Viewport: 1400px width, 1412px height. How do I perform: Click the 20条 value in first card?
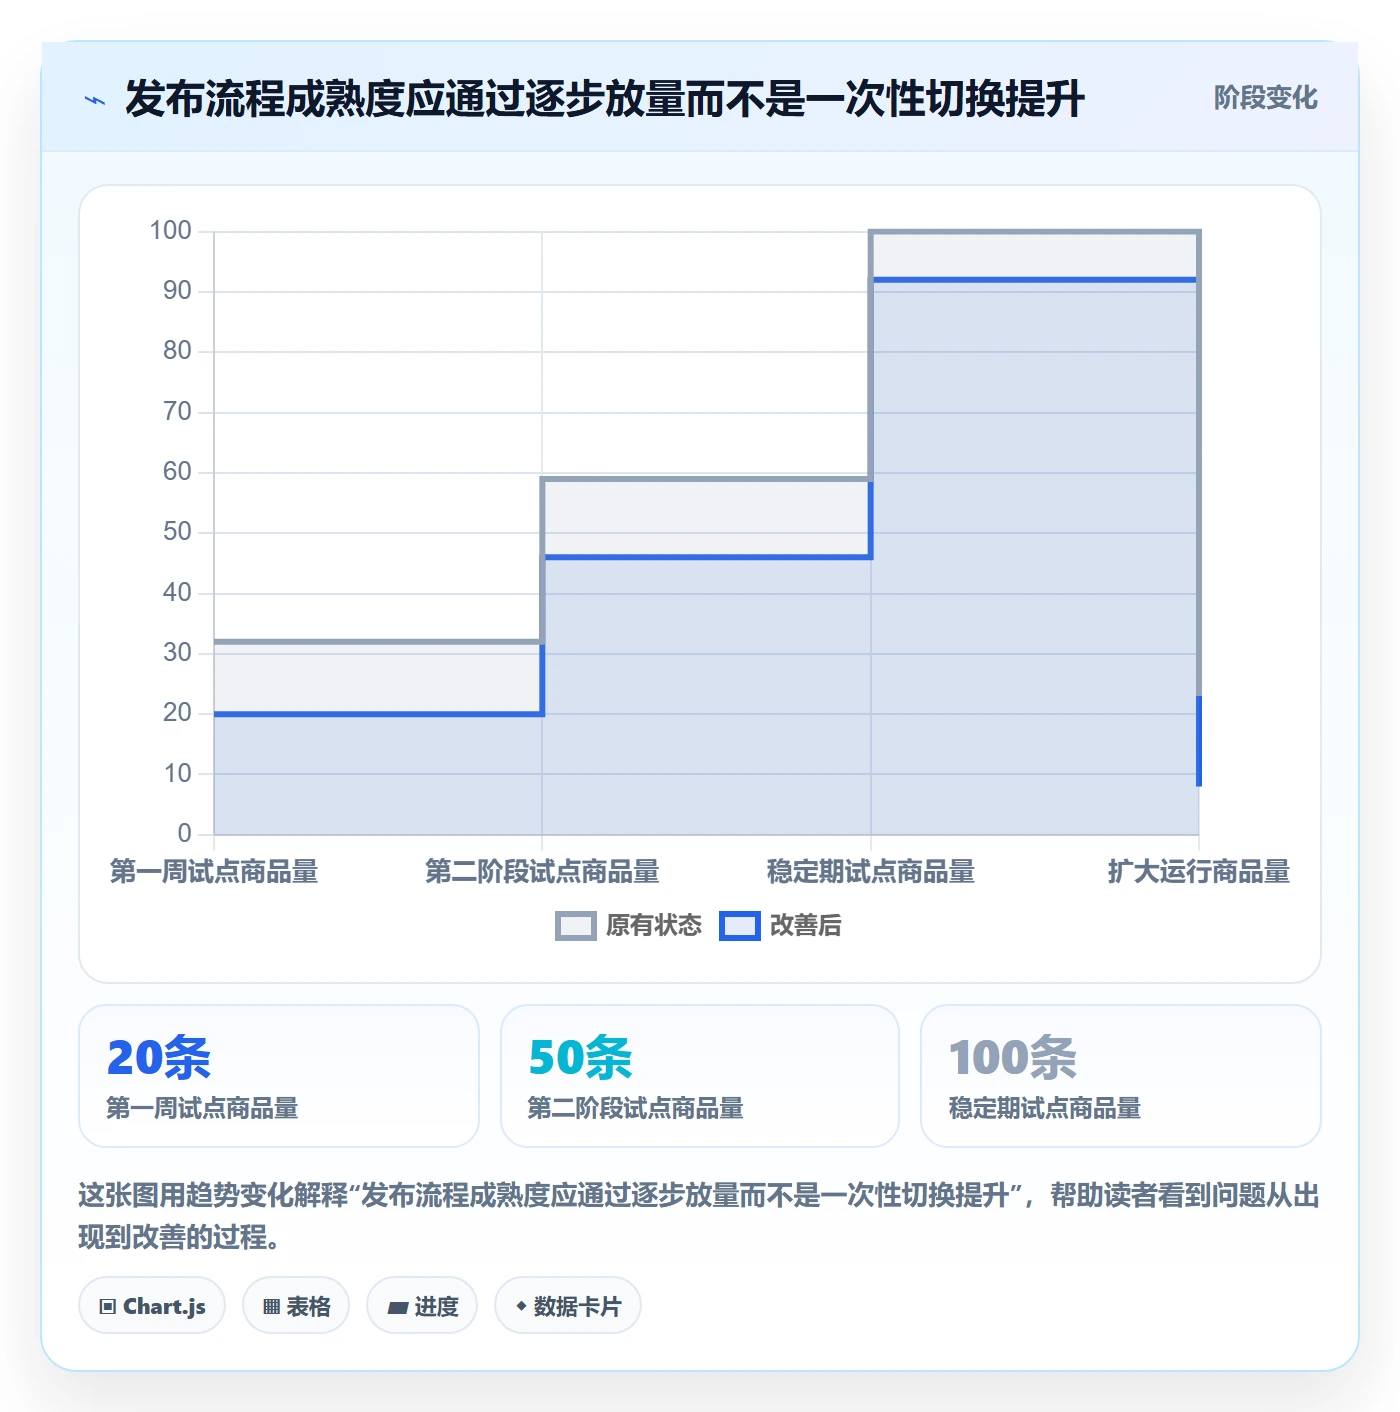pyautogui.click(x=159, y=1057)
